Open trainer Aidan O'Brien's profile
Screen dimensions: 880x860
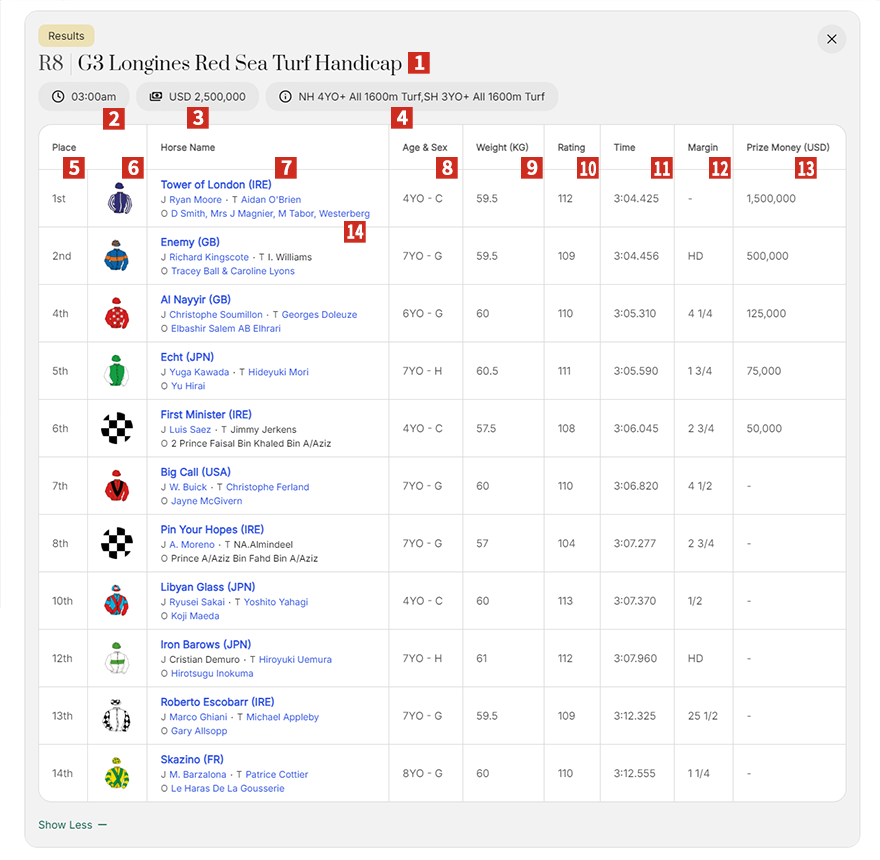pos(270,200)
